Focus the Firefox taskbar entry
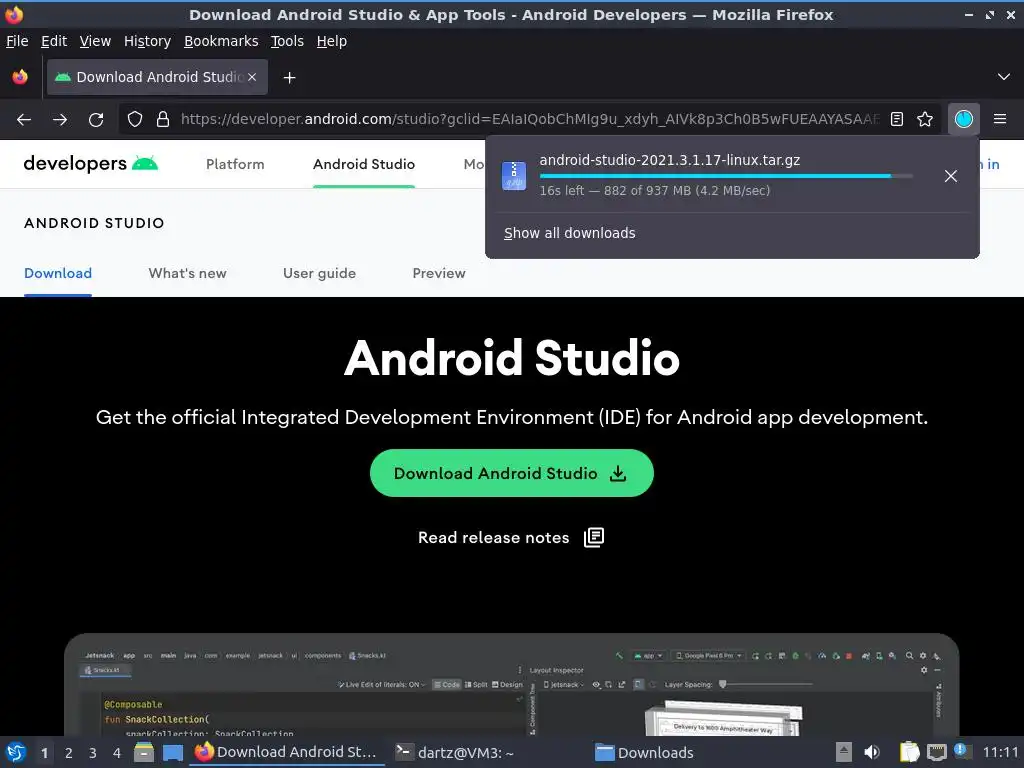 (287, 752)
